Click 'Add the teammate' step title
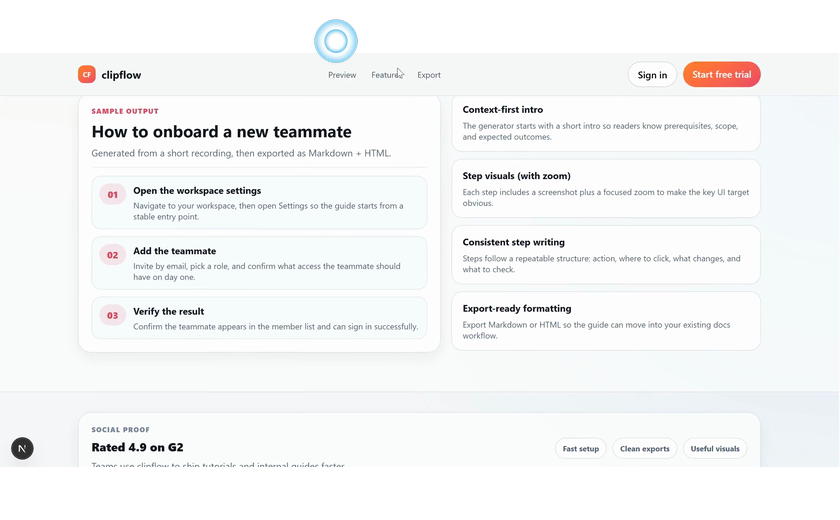 coord(175,251)
